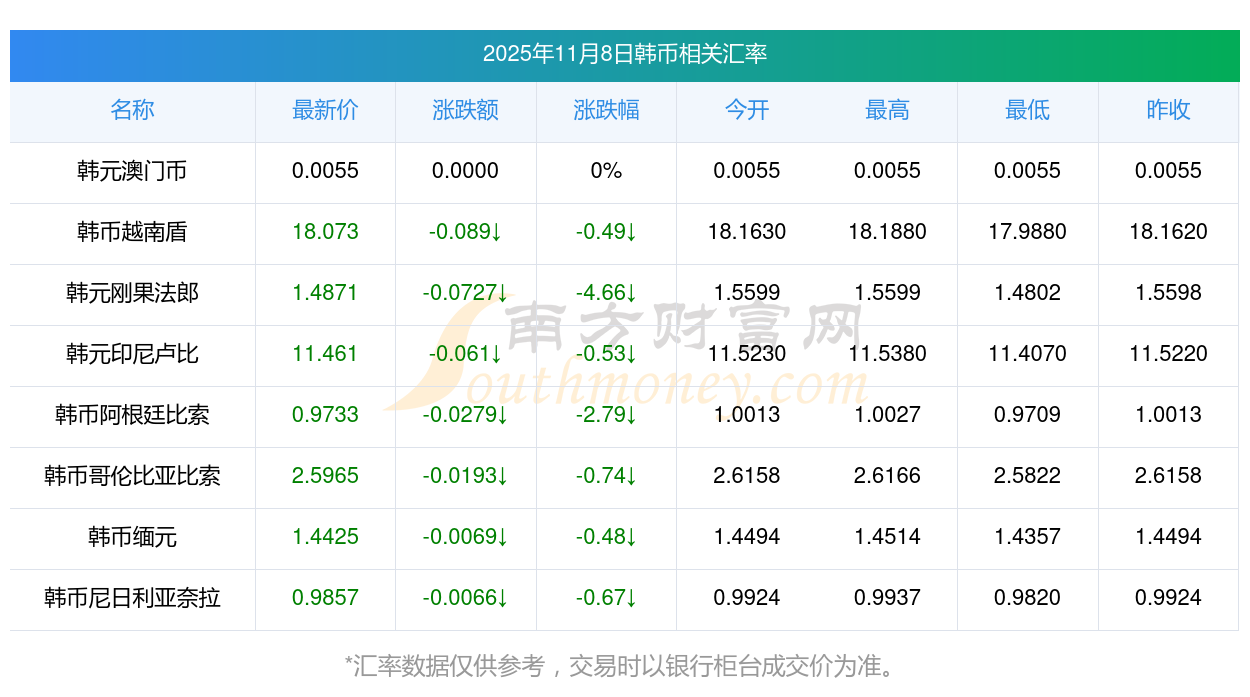The image size is (1250, 697).
Task: Click the 涨跌幅 column header
Action: (606, 110)
